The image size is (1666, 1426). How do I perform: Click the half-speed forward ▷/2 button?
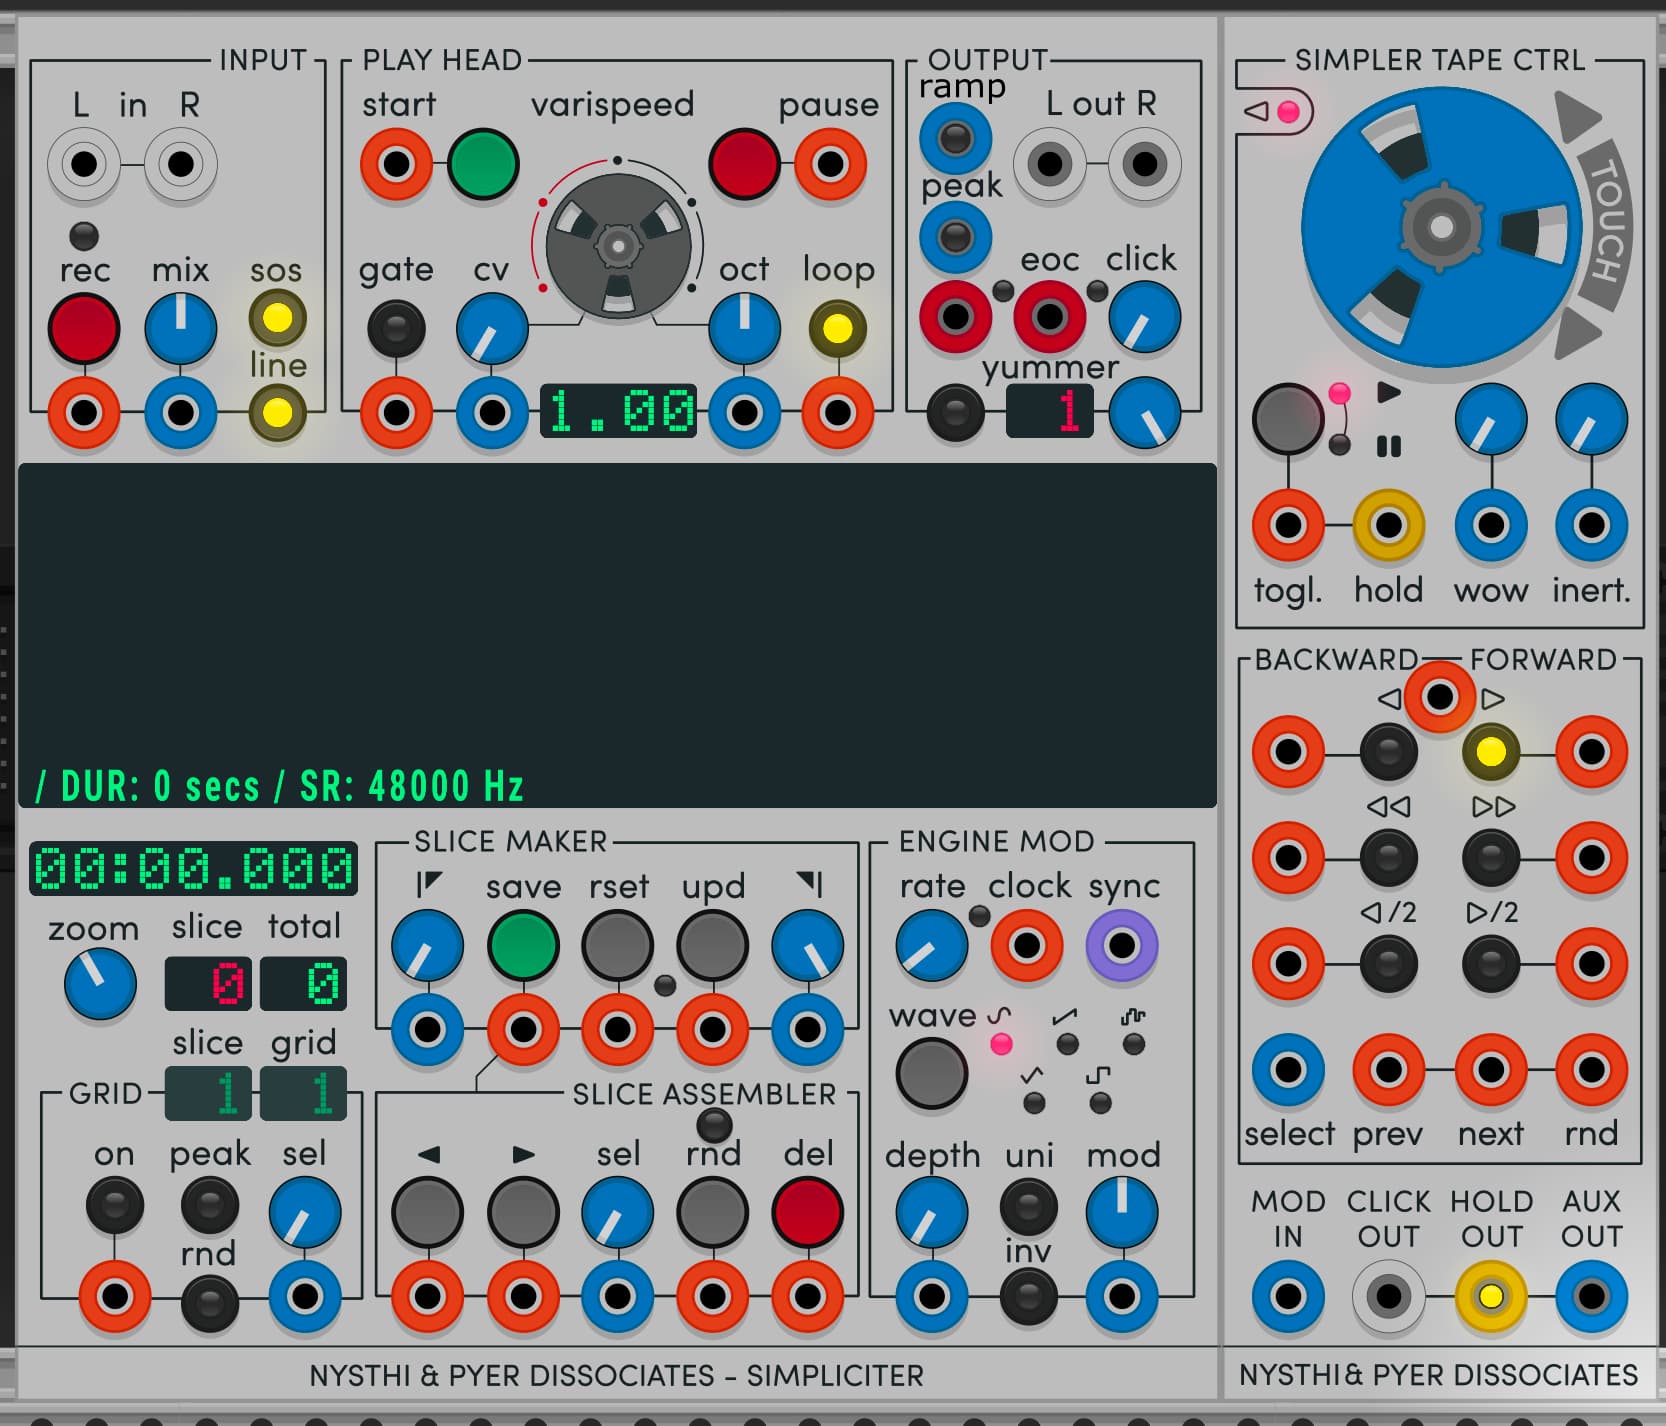coord(1491,964)
